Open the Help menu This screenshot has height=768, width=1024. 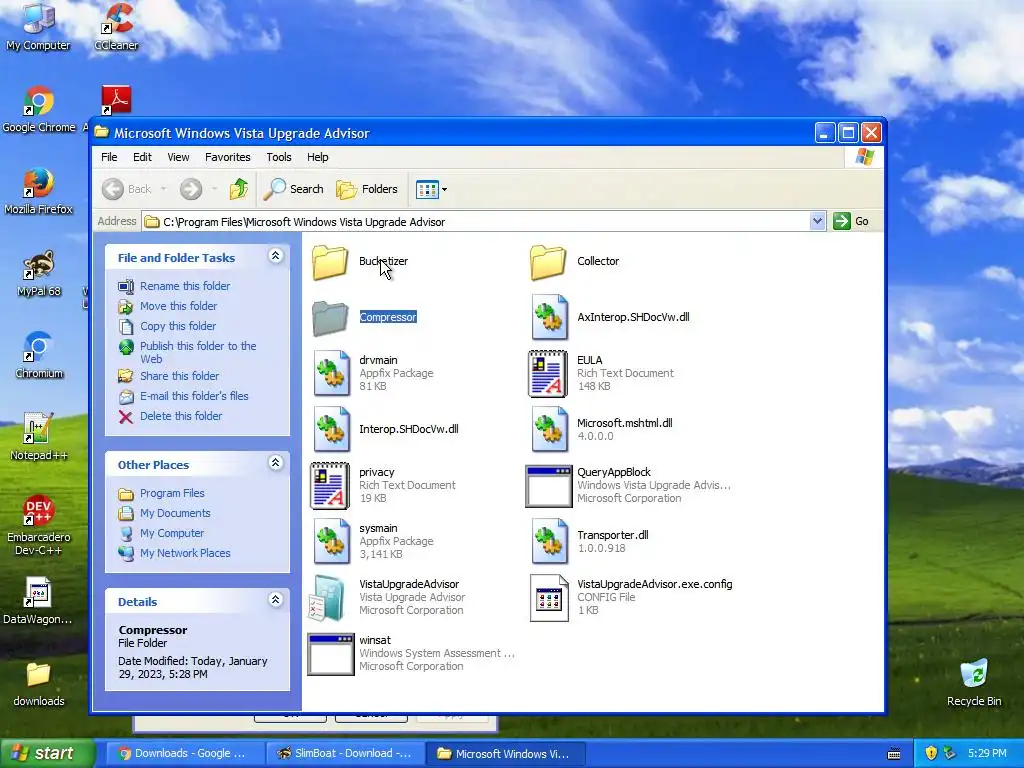coord(317,157)
